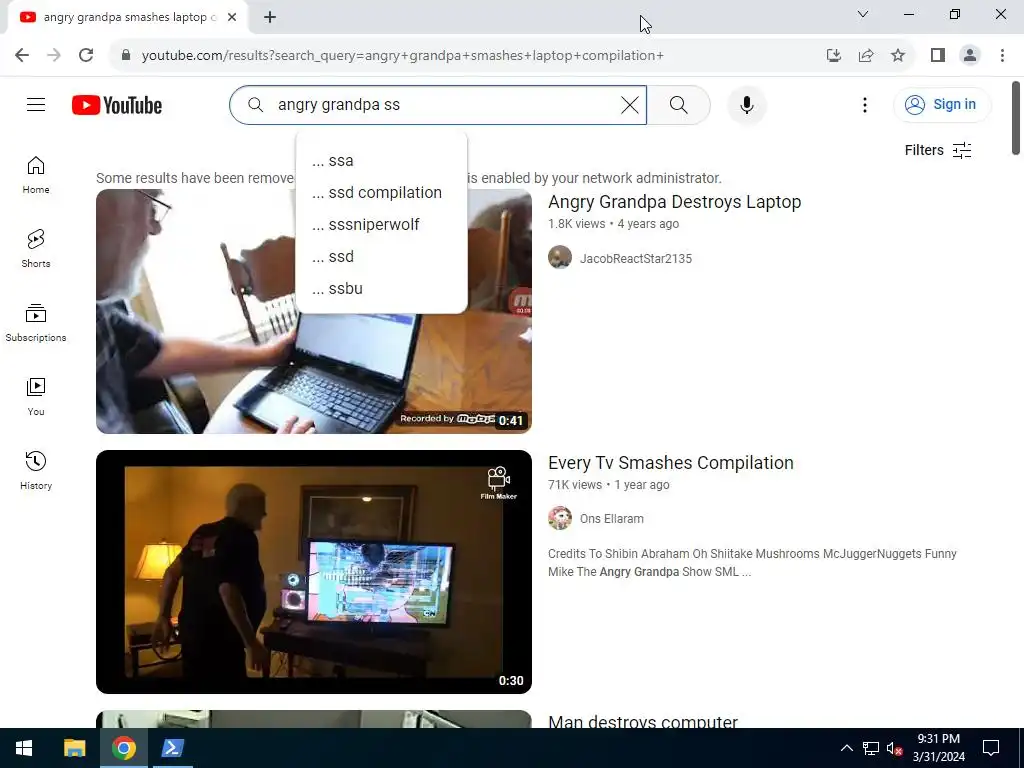The image size is (1024, 768).
Task: Start voice search with the microphone
Action: click(746, 104)
